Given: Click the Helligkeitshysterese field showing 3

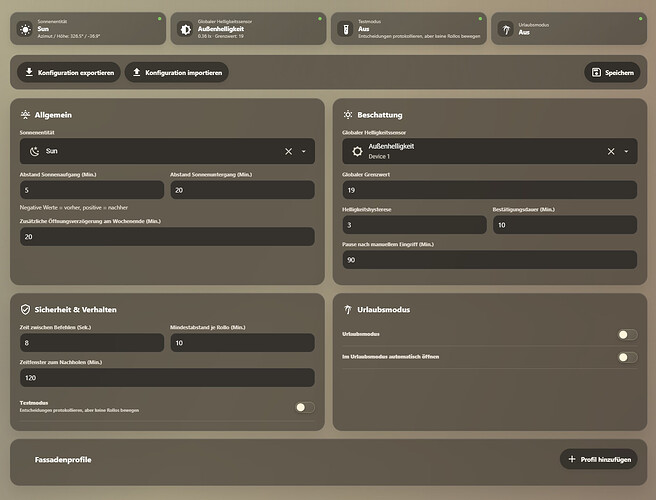Looking at the screenshot, I should pyautogui.click(x=415, y=225).
